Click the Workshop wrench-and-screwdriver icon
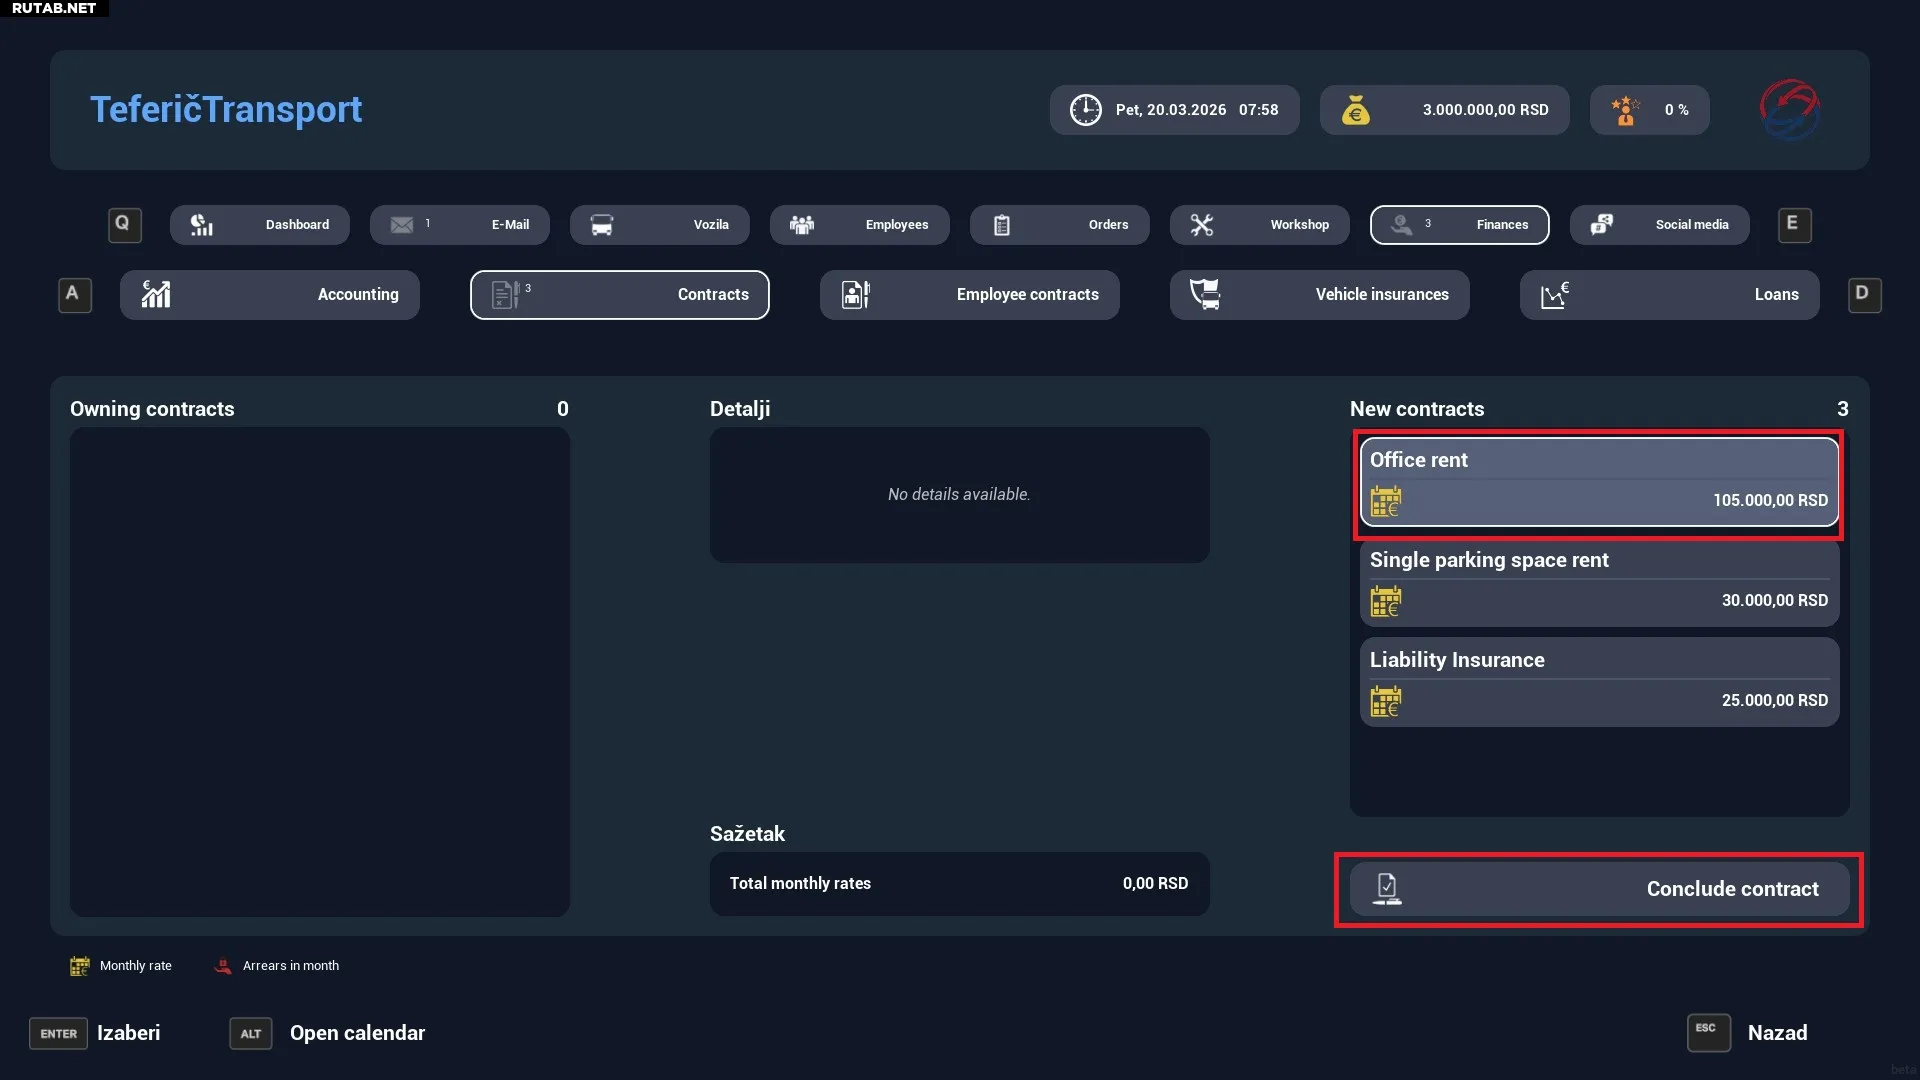 1201,225
